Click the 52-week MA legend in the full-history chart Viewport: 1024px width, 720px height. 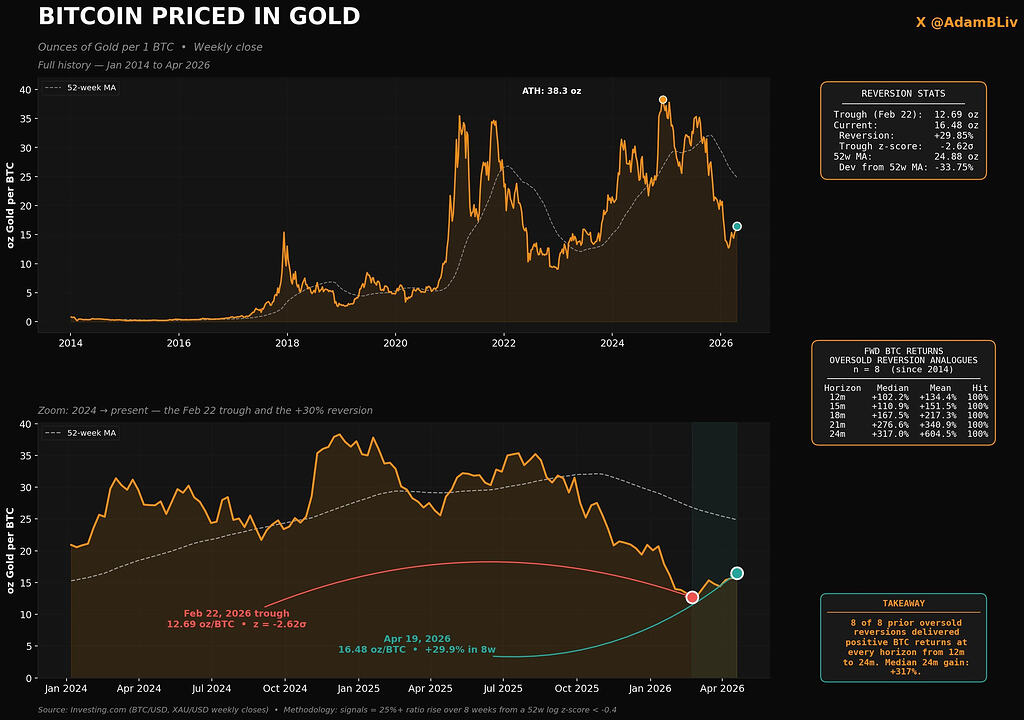[81, 88]
